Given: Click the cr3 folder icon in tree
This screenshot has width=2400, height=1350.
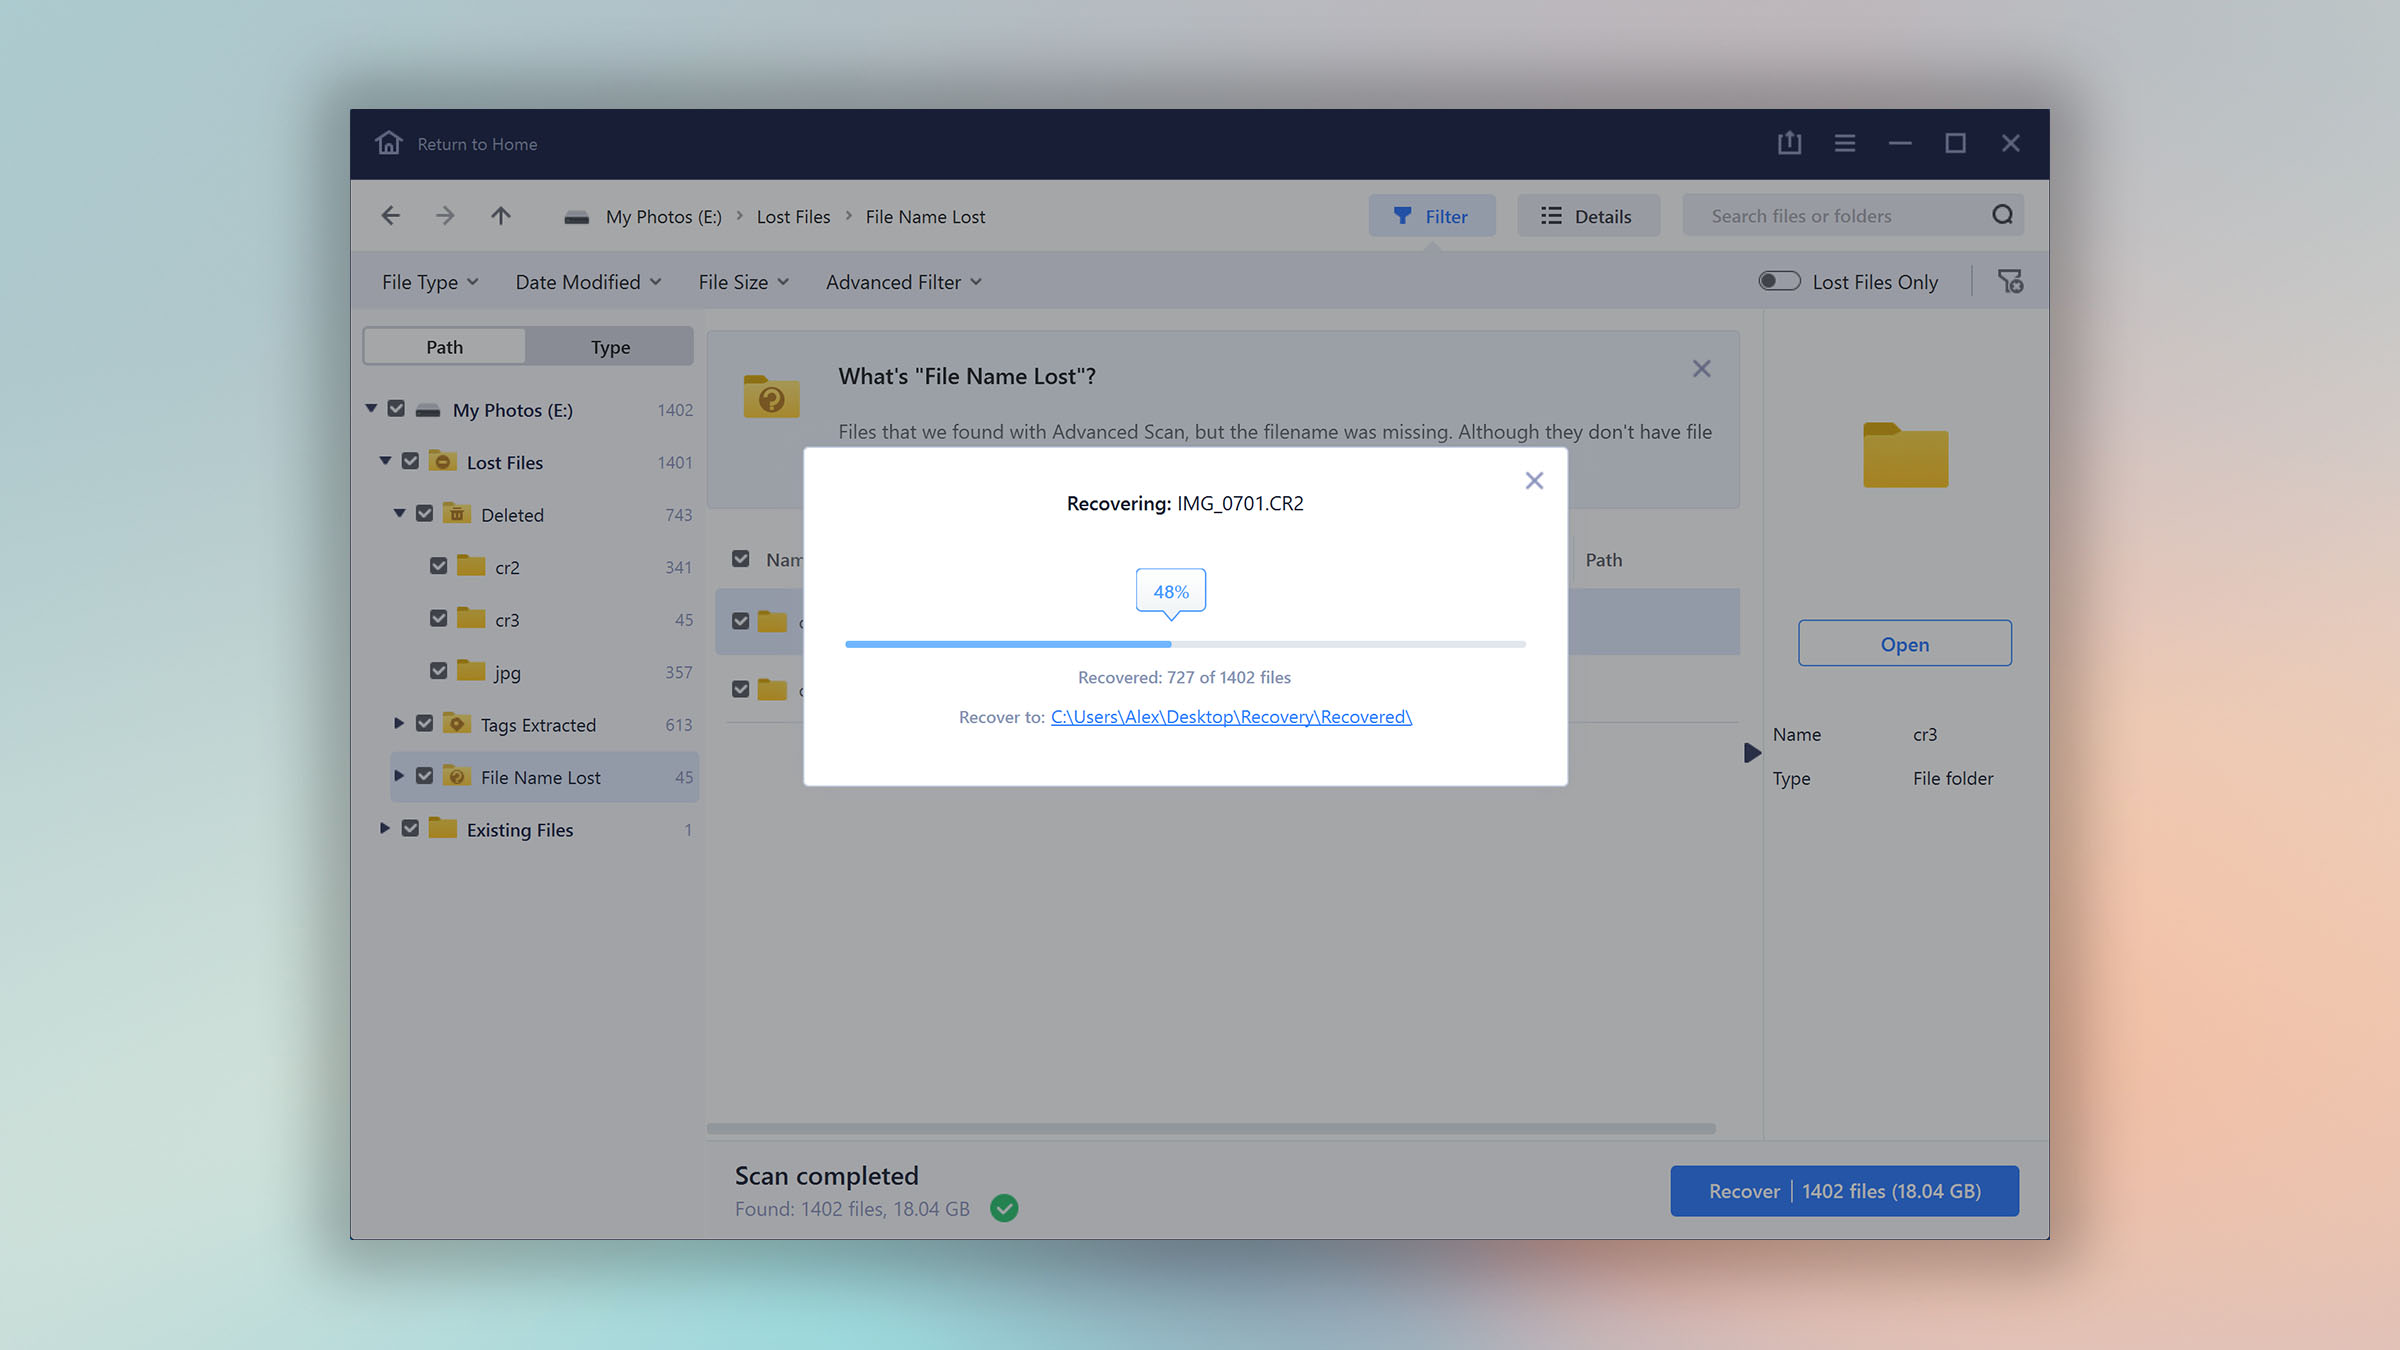Looking at the screenshot, I should [x=471, y=618].
